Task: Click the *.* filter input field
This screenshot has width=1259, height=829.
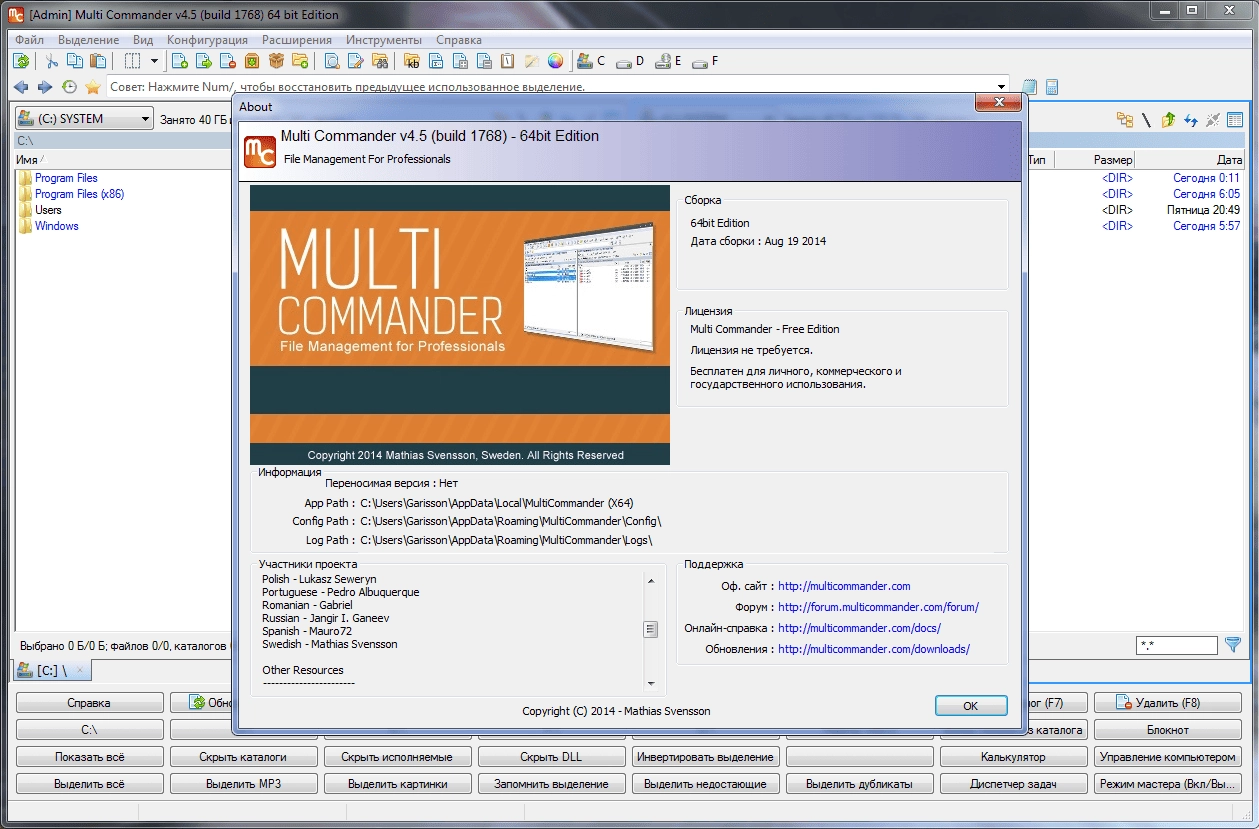Action: tap(1177, 646)
